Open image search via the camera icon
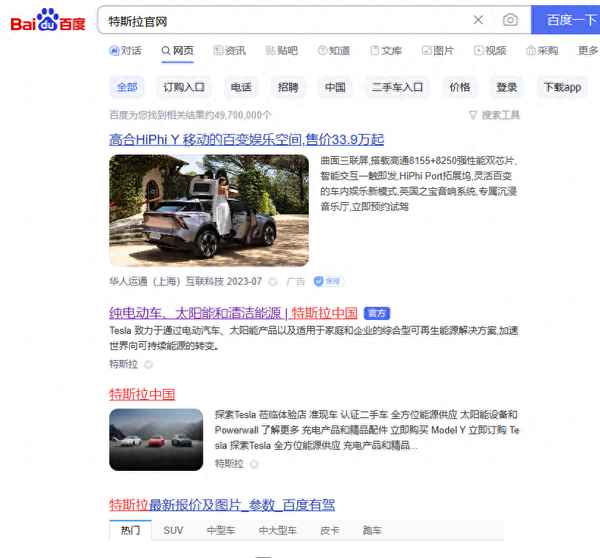The width and height of the screenshot is (600, 558). [510, 20]
